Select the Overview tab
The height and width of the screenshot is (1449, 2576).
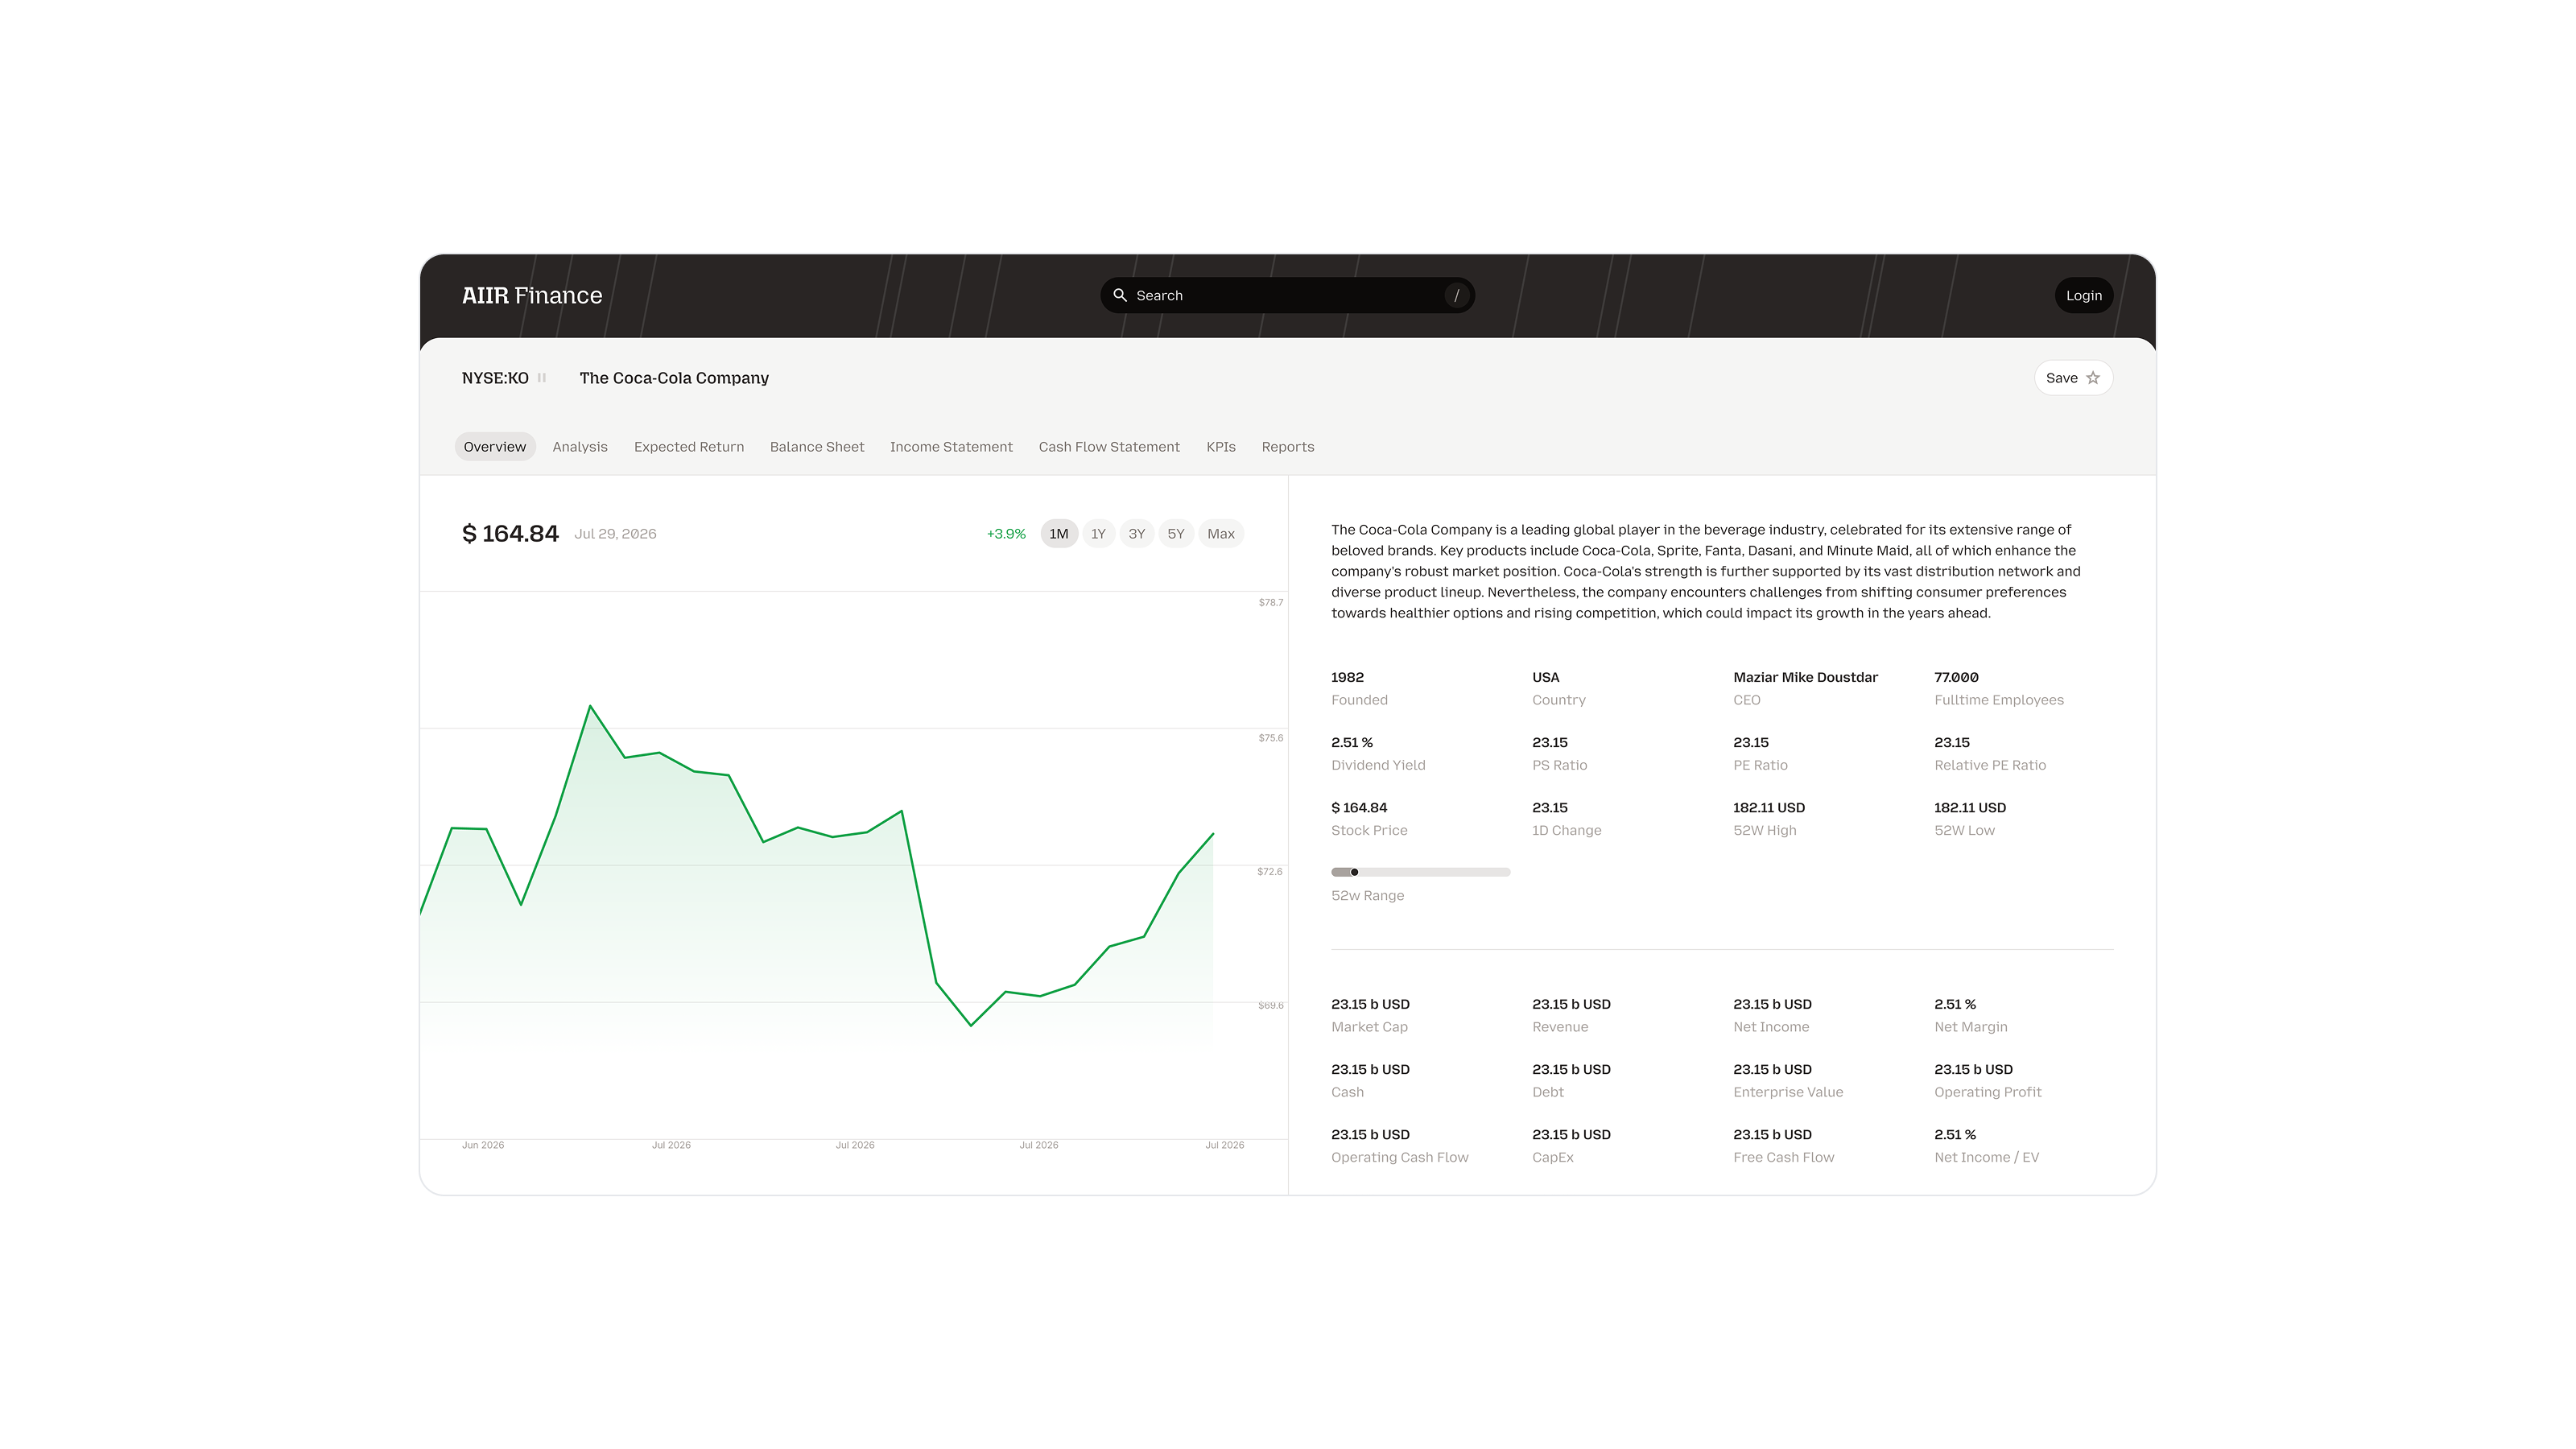pyautogui.click(x=495, y=447)
